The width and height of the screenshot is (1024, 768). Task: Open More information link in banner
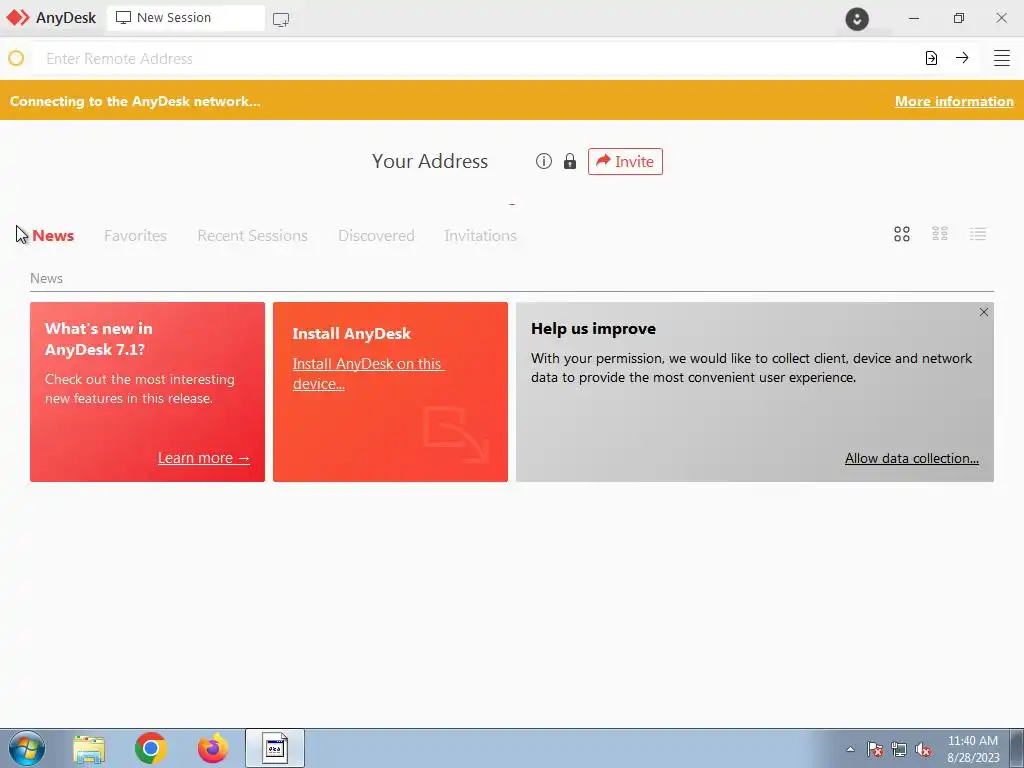[954, 101]
